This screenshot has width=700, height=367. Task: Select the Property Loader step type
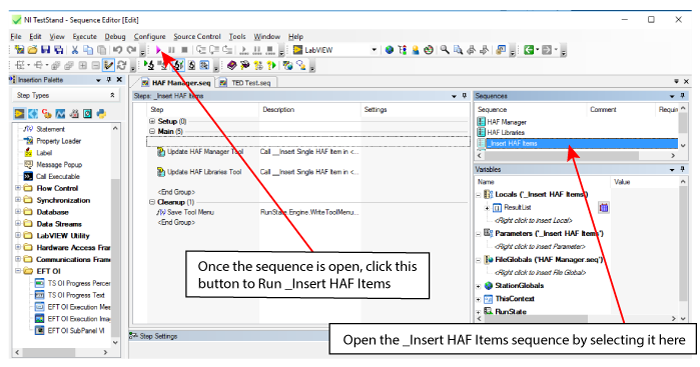53,141
